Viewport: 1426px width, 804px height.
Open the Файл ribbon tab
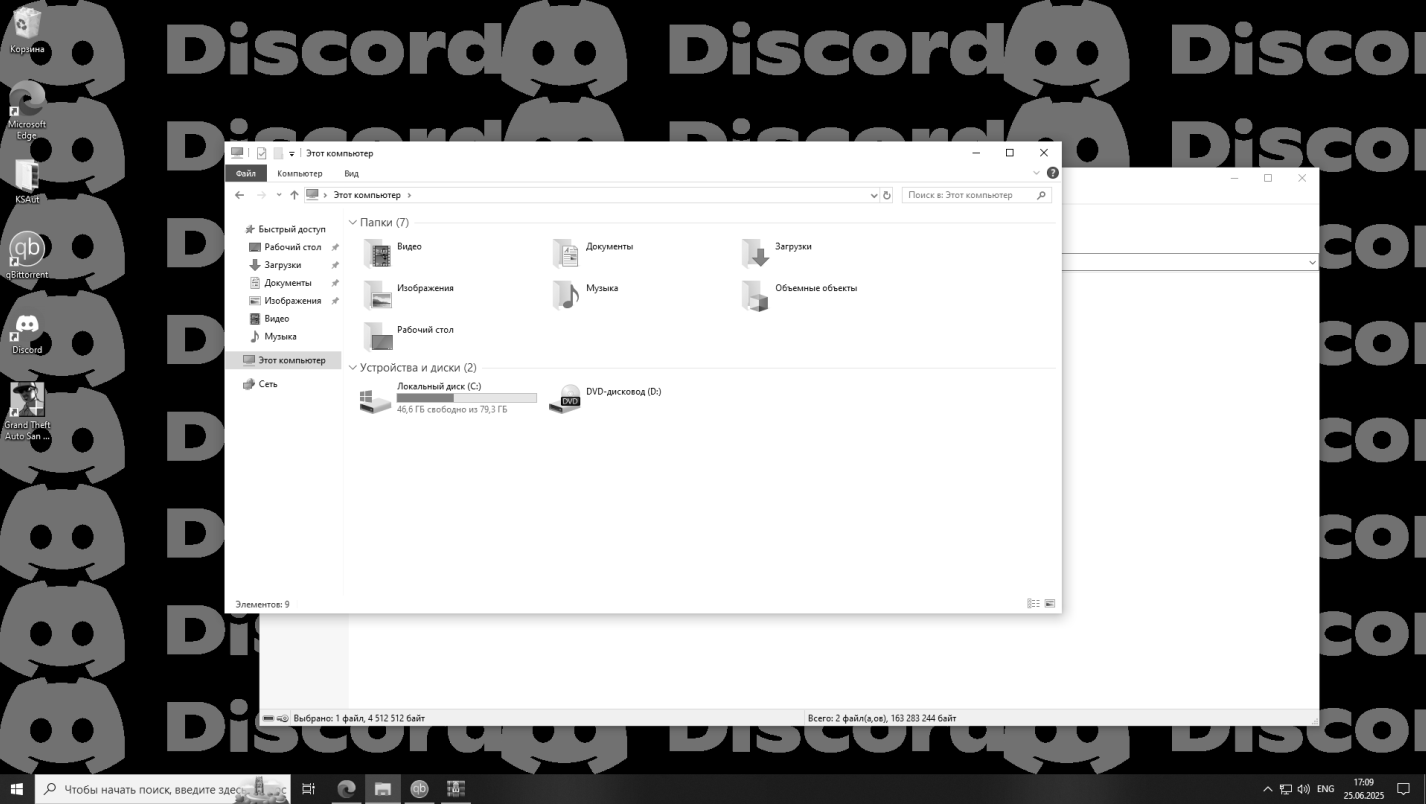(x=246, y=173)
